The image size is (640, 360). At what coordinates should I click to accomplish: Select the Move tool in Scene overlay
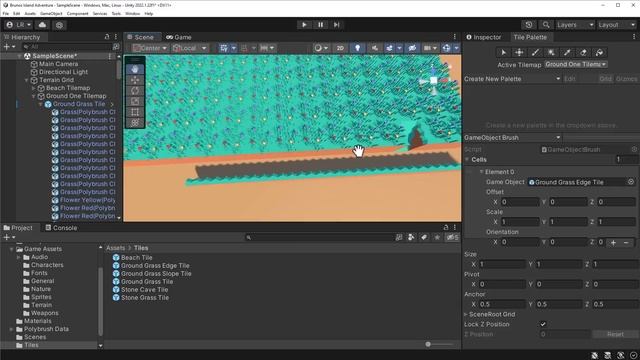pyautogui.click(x=135, y=80)
